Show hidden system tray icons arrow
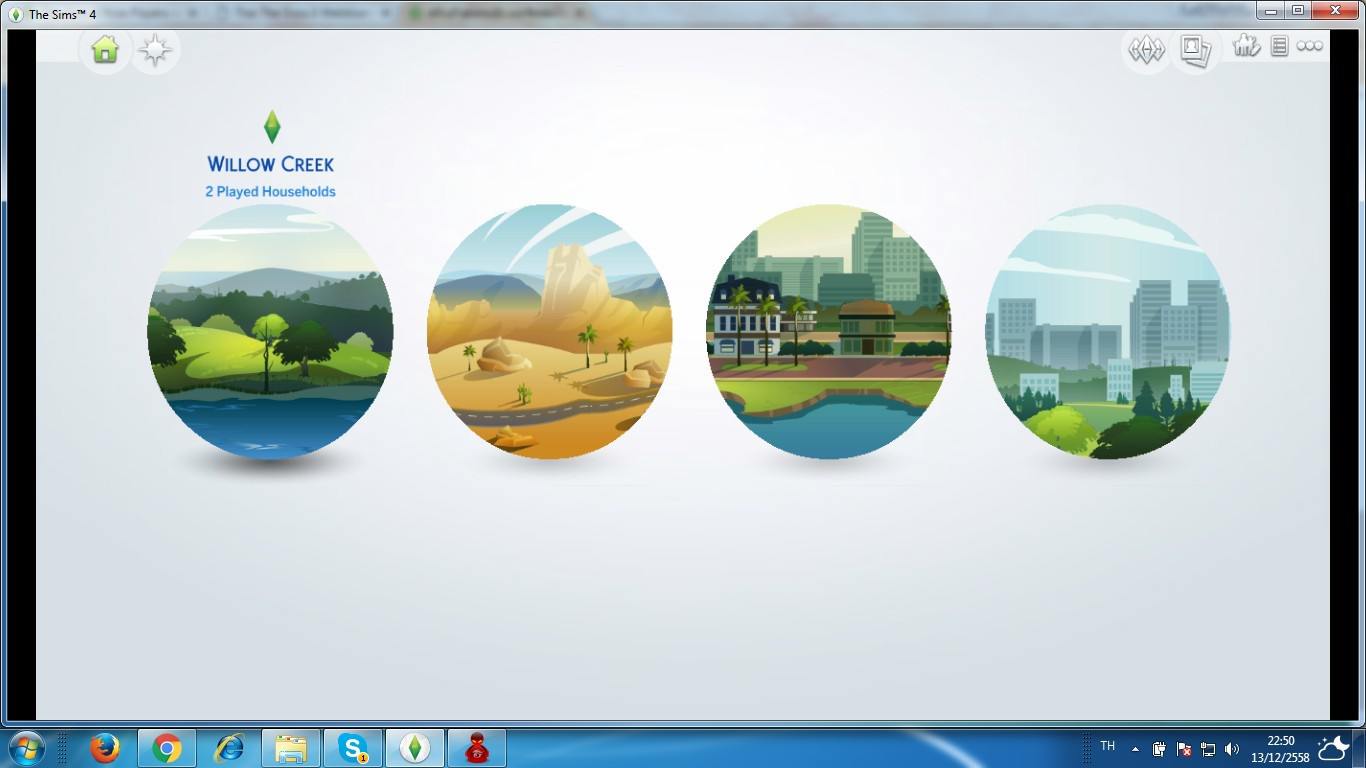Image resolution: width=1366 pixels, height=768 pixels. tap(1135, 748)
